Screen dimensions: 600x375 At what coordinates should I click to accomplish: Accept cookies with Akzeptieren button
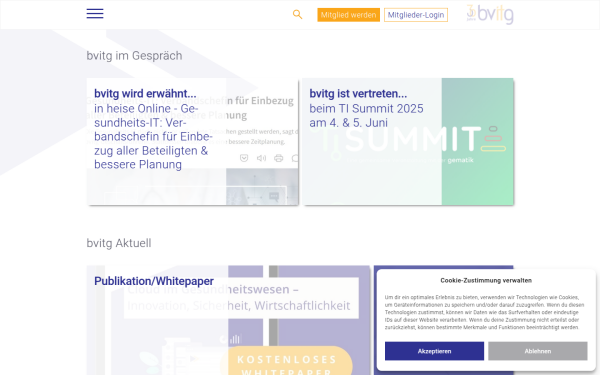434,351
